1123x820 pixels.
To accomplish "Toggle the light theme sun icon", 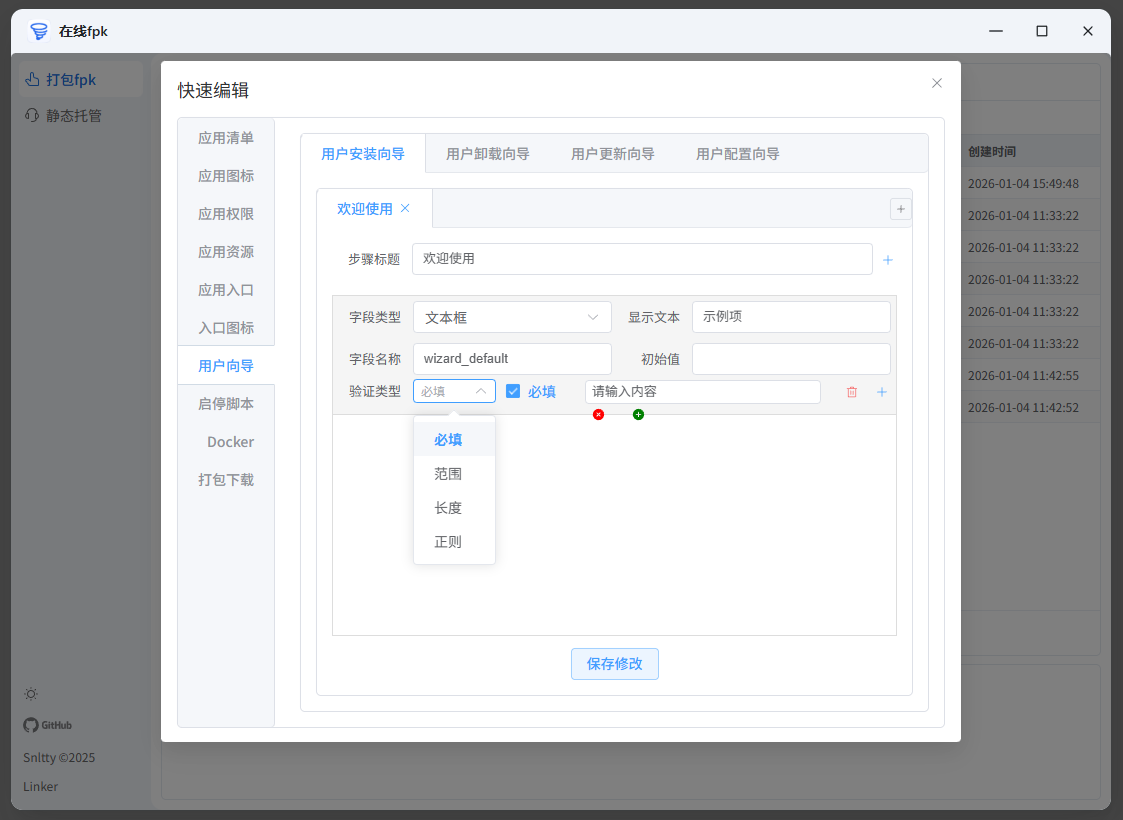I will tap(31, 694).
